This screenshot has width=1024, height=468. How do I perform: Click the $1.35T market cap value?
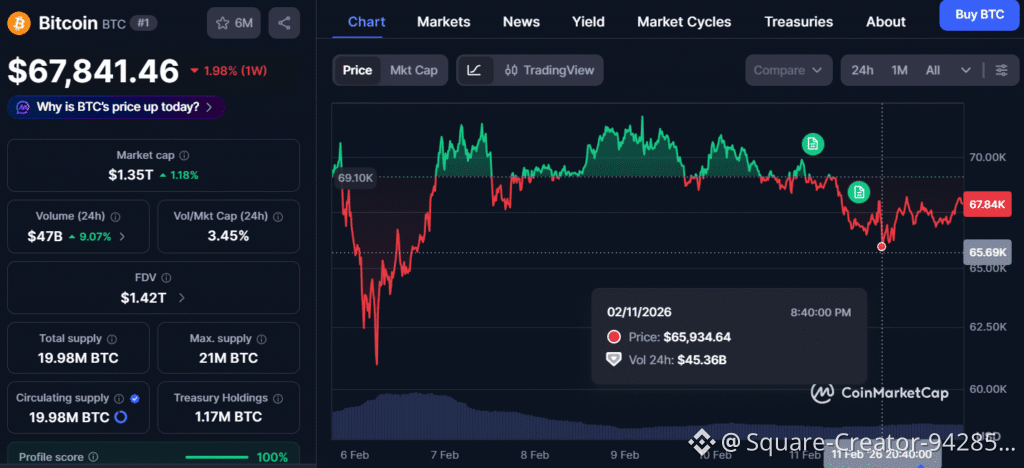[x=131, y=175]
